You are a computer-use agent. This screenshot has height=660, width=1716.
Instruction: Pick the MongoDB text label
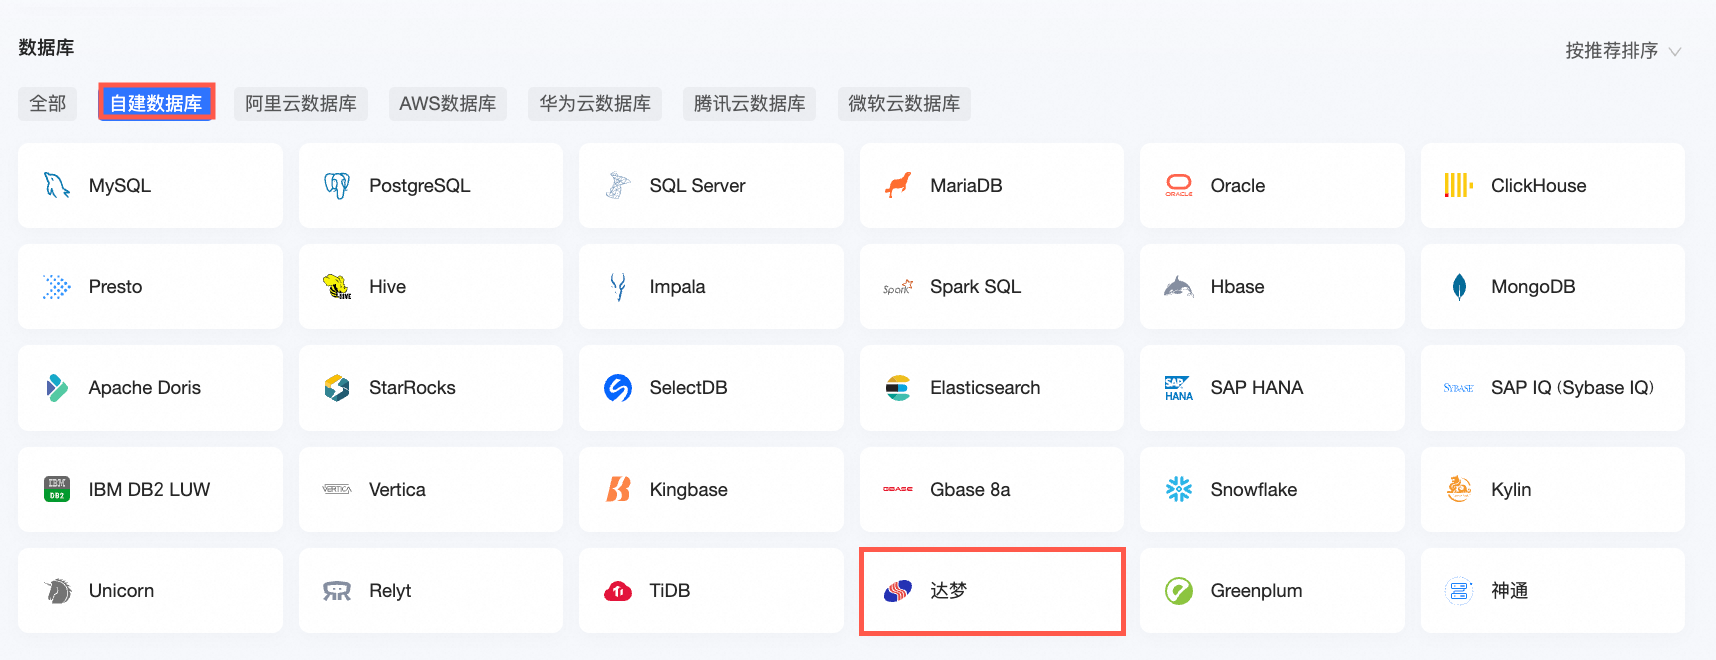(1533, 287)
